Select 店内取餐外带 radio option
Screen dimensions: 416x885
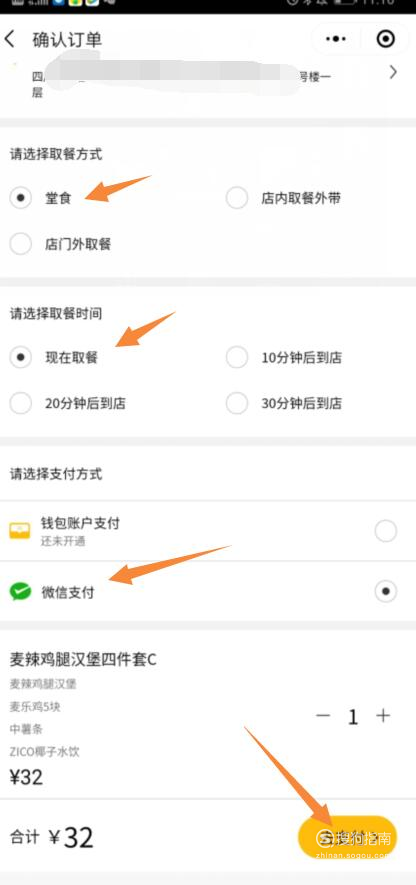tap(237, 198)
